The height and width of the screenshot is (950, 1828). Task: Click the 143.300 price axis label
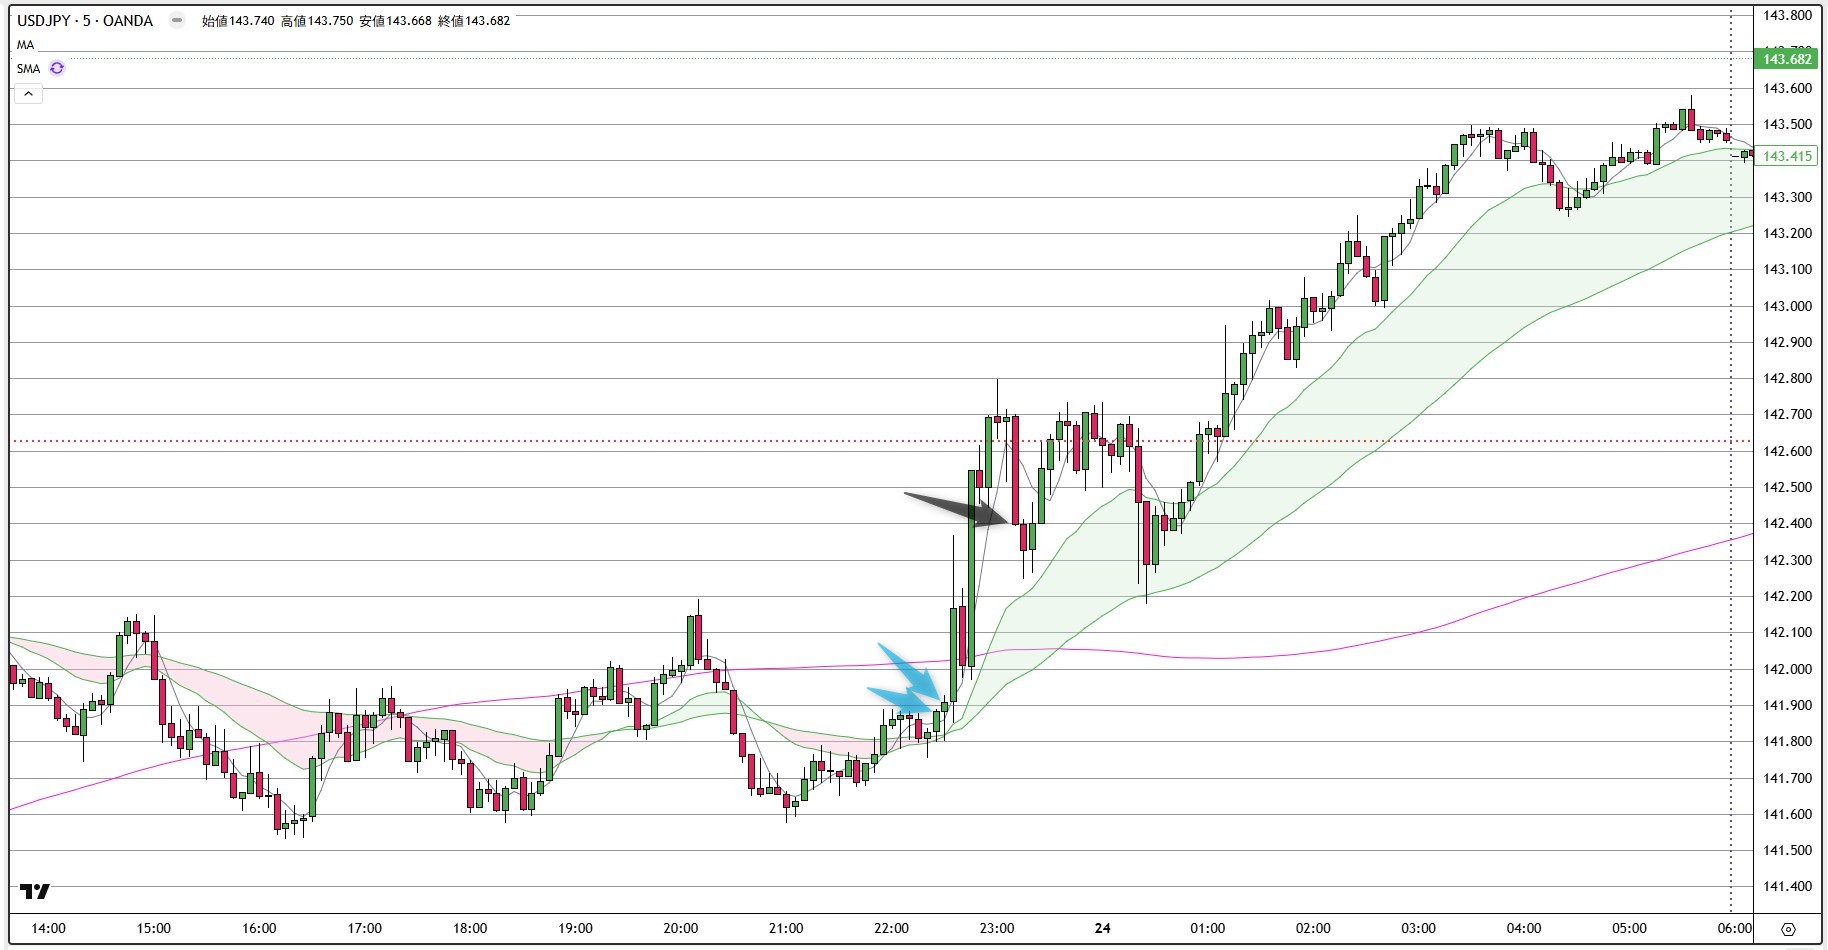pos(1787,197)
